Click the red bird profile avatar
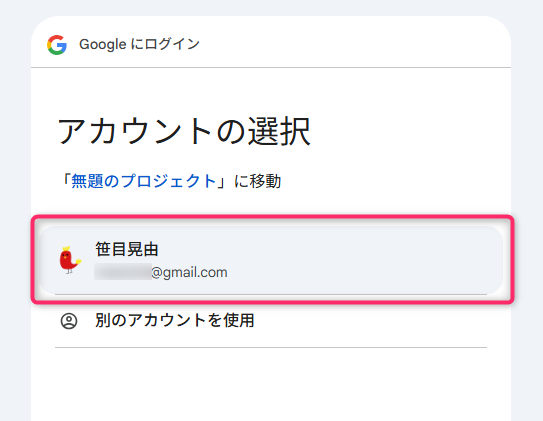The image size is (543, 421). [x=70, y=260]
